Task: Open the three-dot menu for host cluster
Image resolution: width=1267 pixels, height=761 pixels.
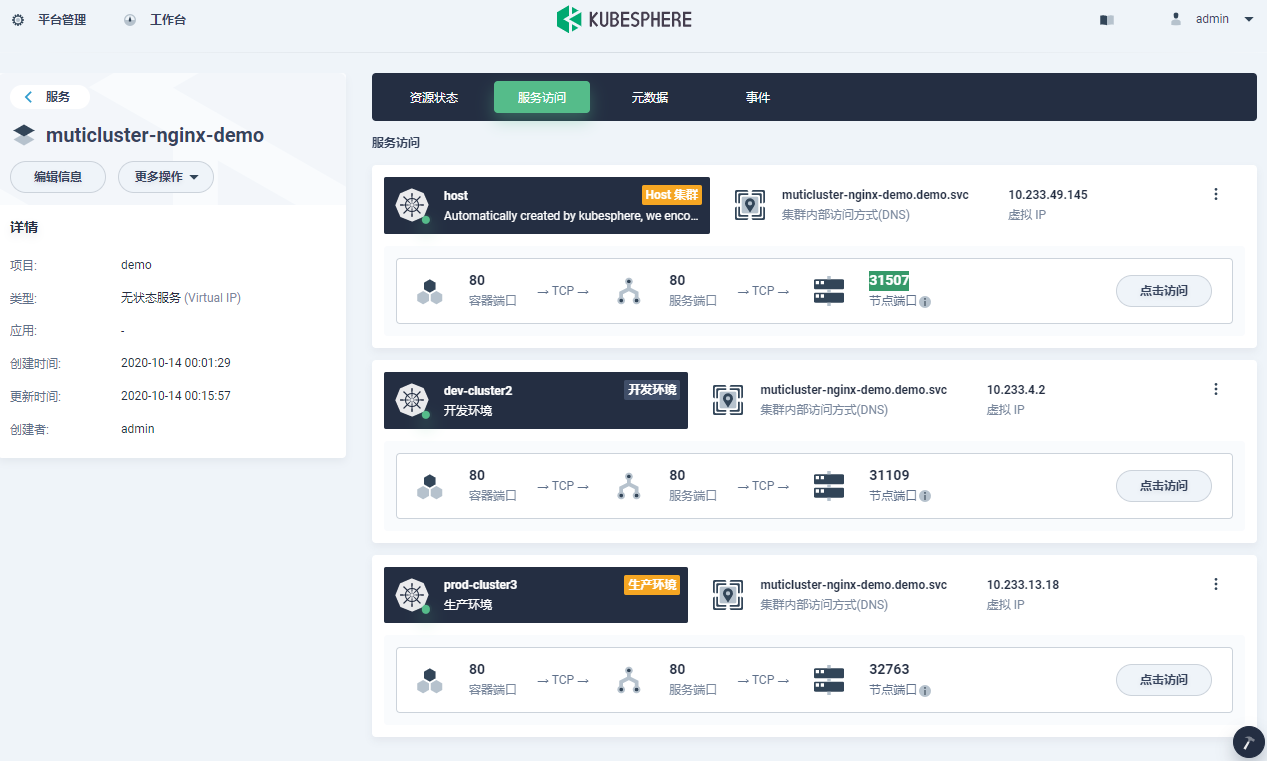Action: (x=1216, y=194)
